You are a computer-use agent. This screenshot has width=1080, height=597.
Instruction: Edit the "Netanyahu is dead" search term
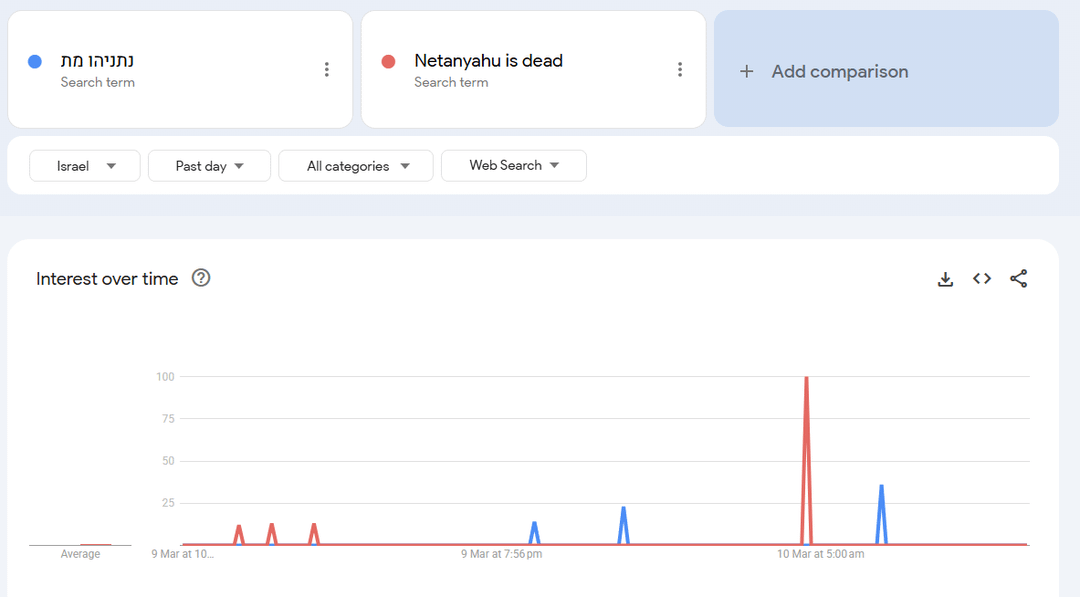tap(488, 61)
